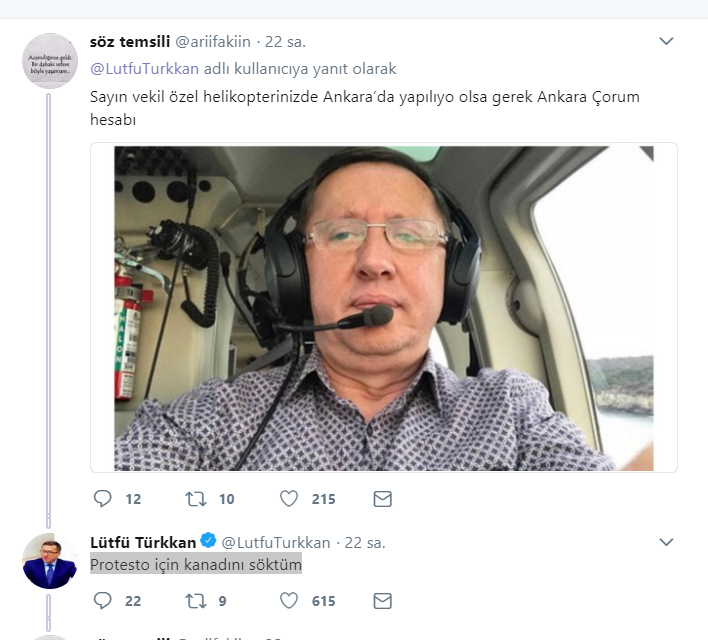708x640 pixels.
Task: Retweet Lütfü Türkkan's reply
Action: pyautogui.click(x=196, y=600)
